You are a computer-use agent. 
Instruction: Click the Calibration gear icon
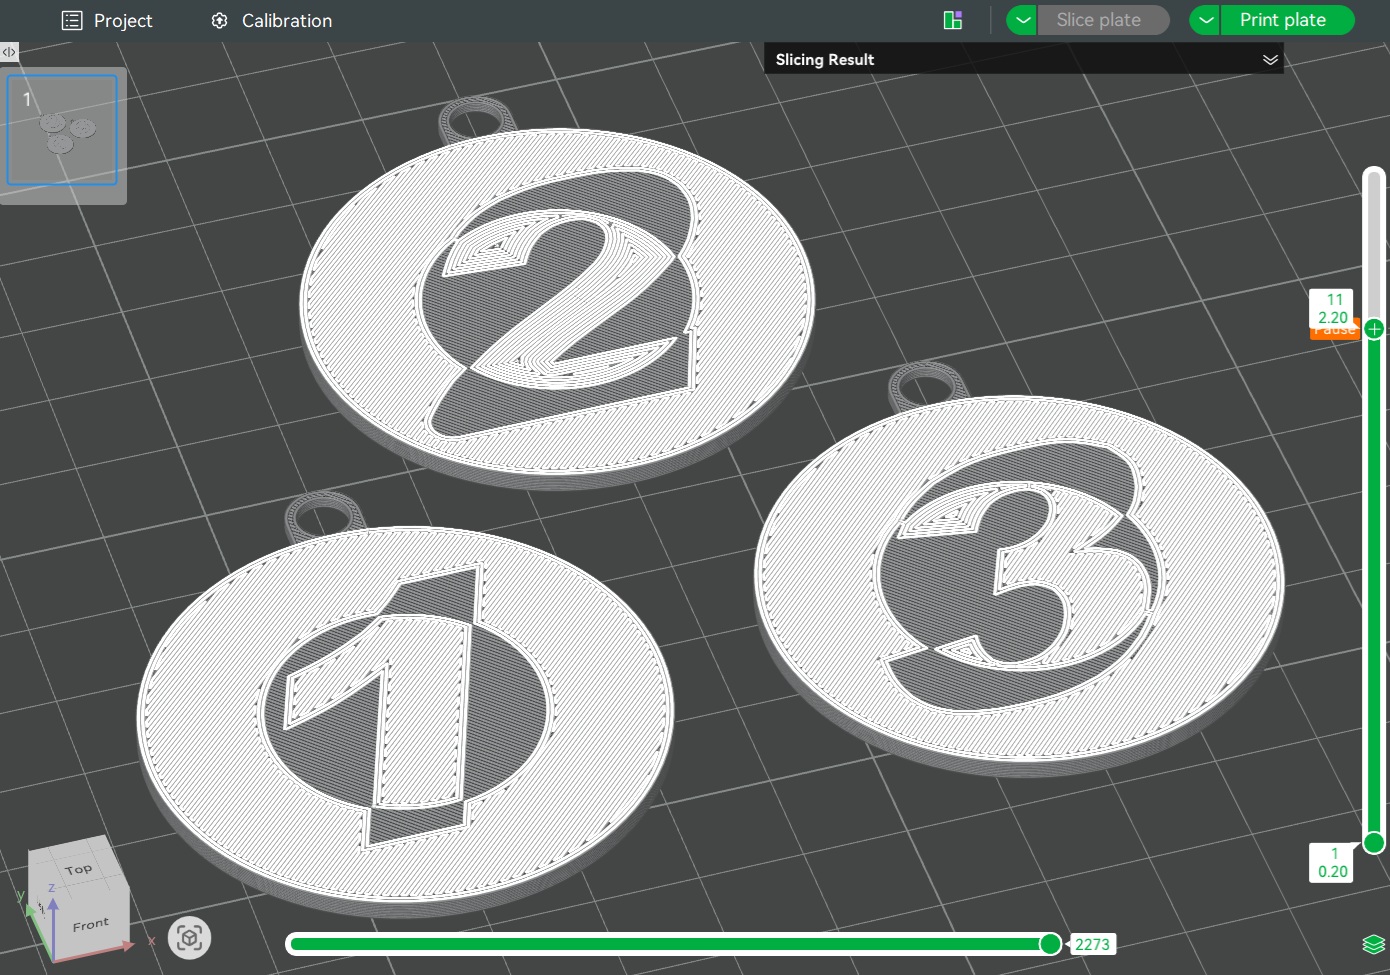[220, 21]
